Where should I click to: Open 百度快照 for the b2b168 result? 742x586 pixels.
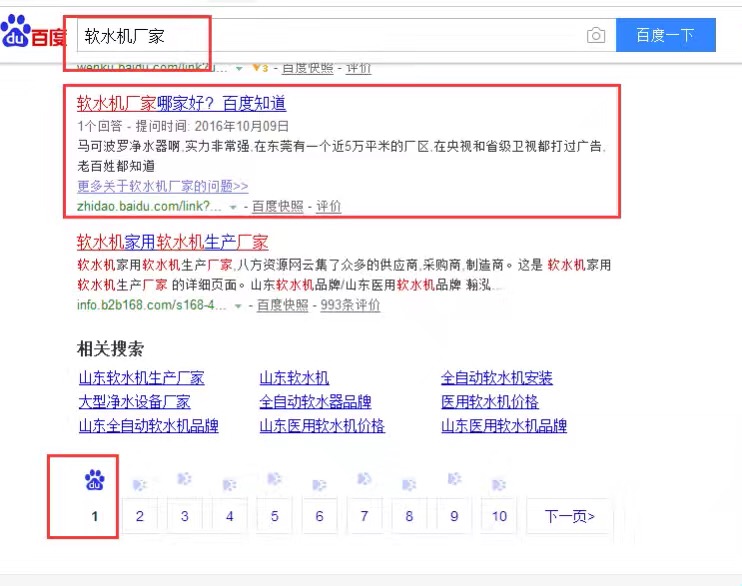[283, 305]
